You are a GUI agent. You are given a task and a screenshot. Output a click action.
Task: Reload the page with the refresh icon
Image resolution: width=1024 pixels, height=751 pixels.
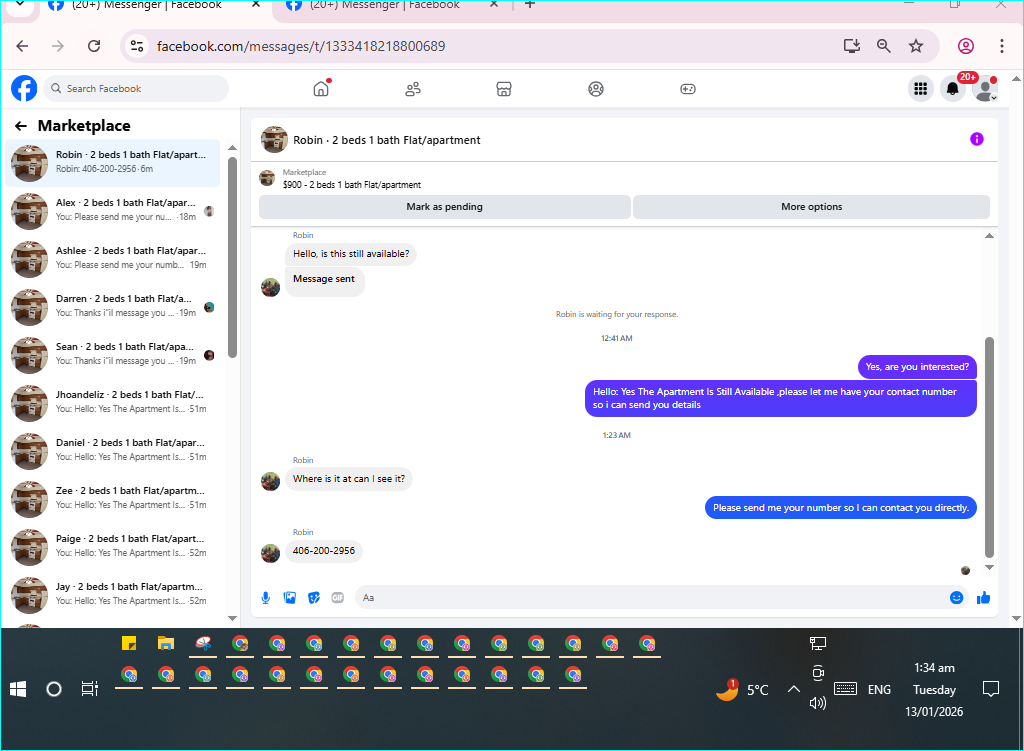pos(94,46)
